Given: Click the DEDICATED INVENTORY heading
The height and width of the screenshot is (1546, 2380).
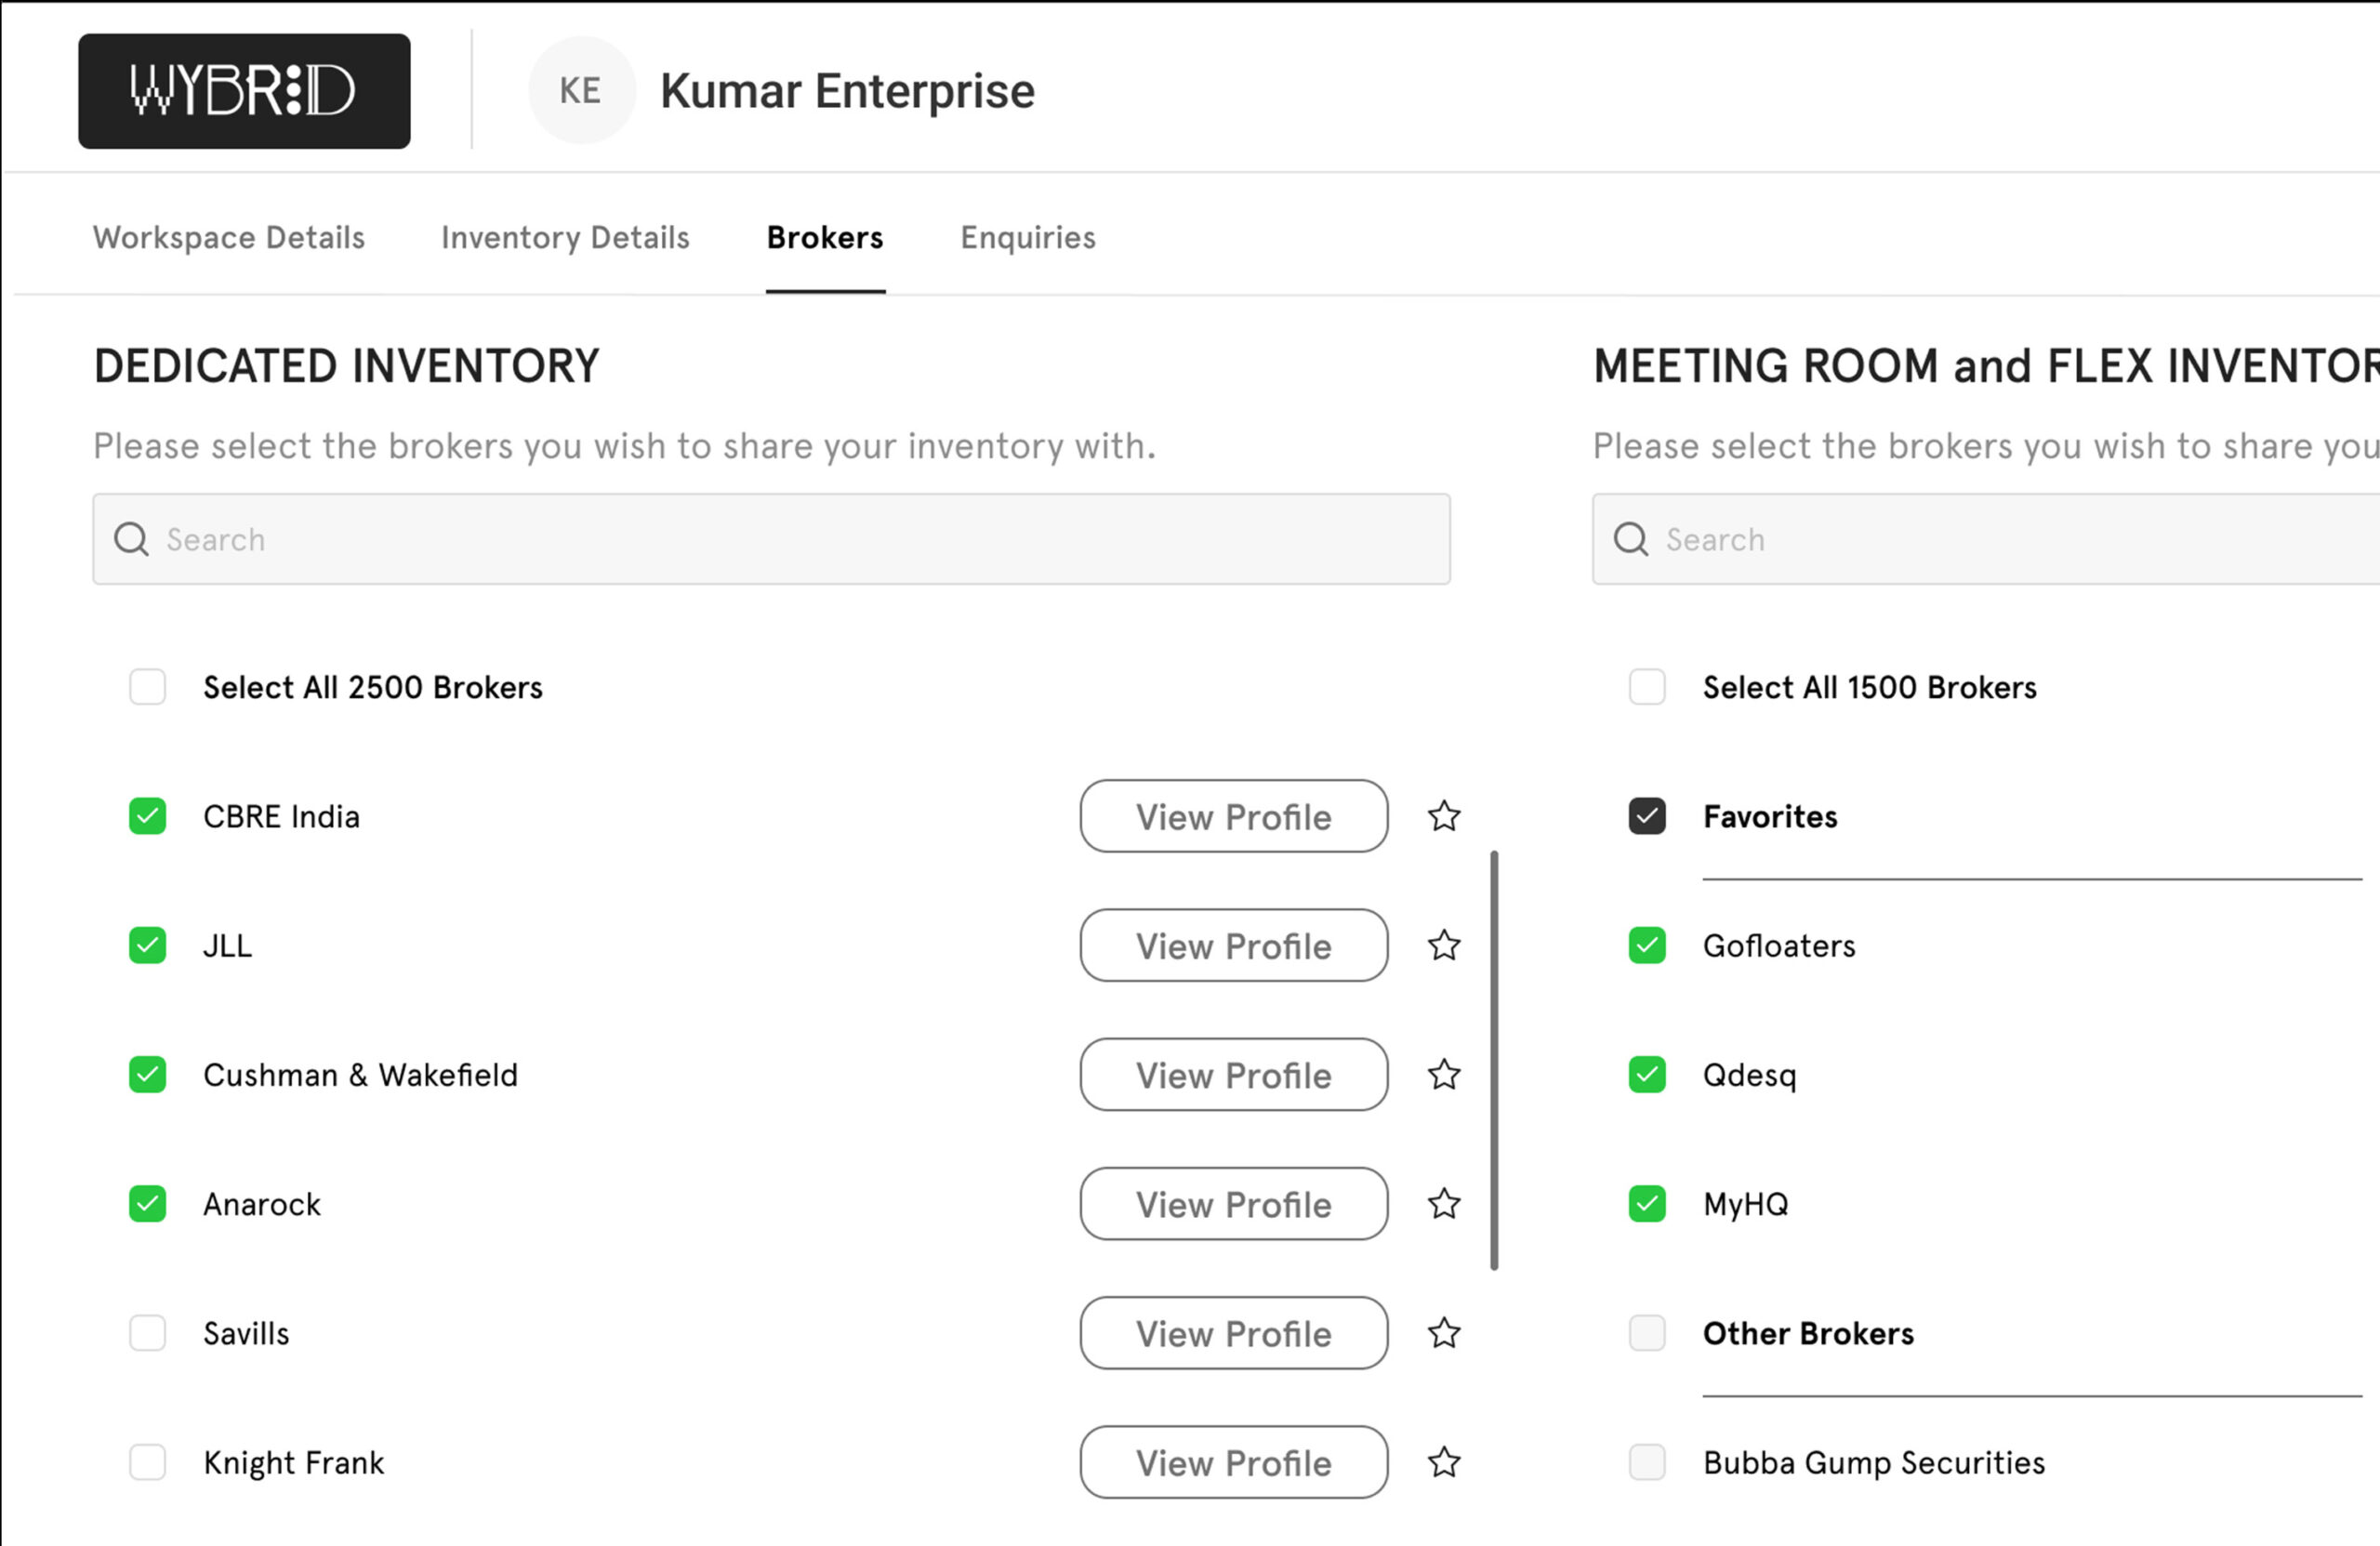Looking at the screenshot, I should pos(346,366).
